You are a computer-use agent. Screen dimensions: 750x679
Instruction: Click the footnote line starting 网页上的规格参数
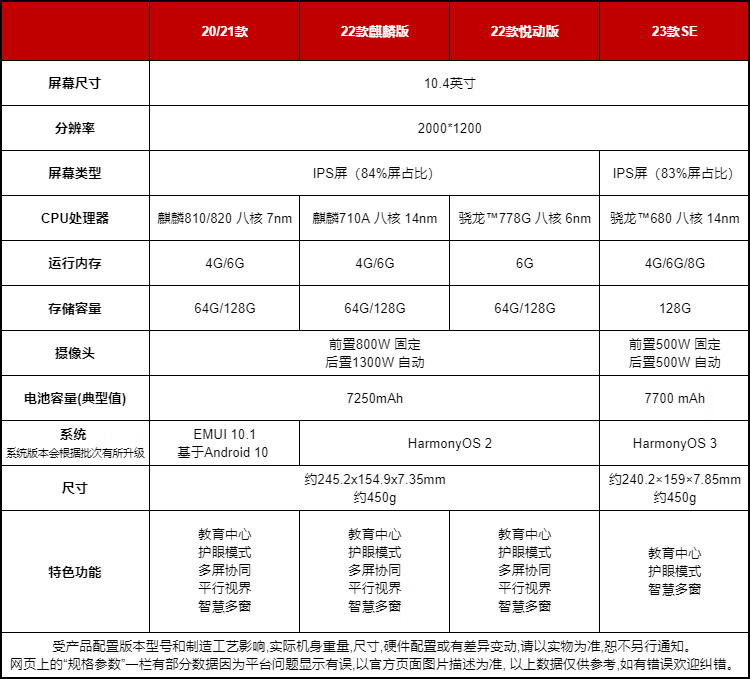point(373,664)
